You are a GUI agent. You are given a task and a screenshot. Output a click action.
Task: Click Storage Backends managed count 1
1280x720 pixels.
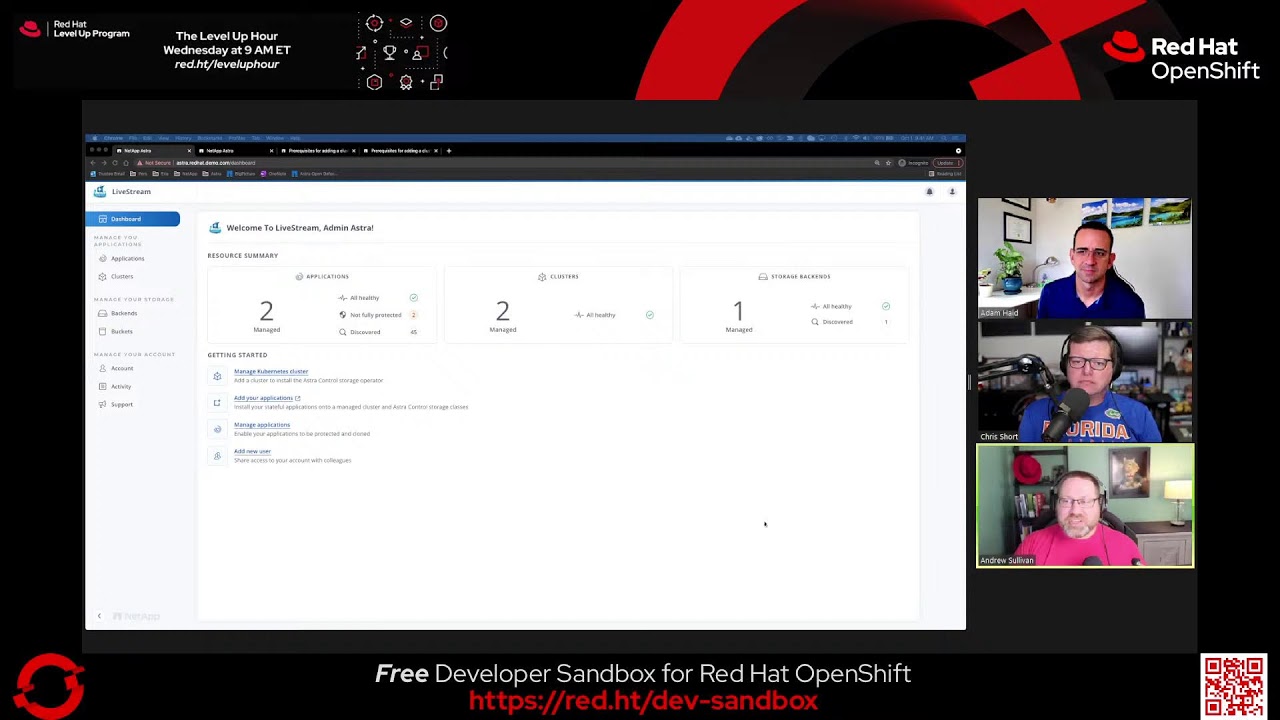pos(739,311)
